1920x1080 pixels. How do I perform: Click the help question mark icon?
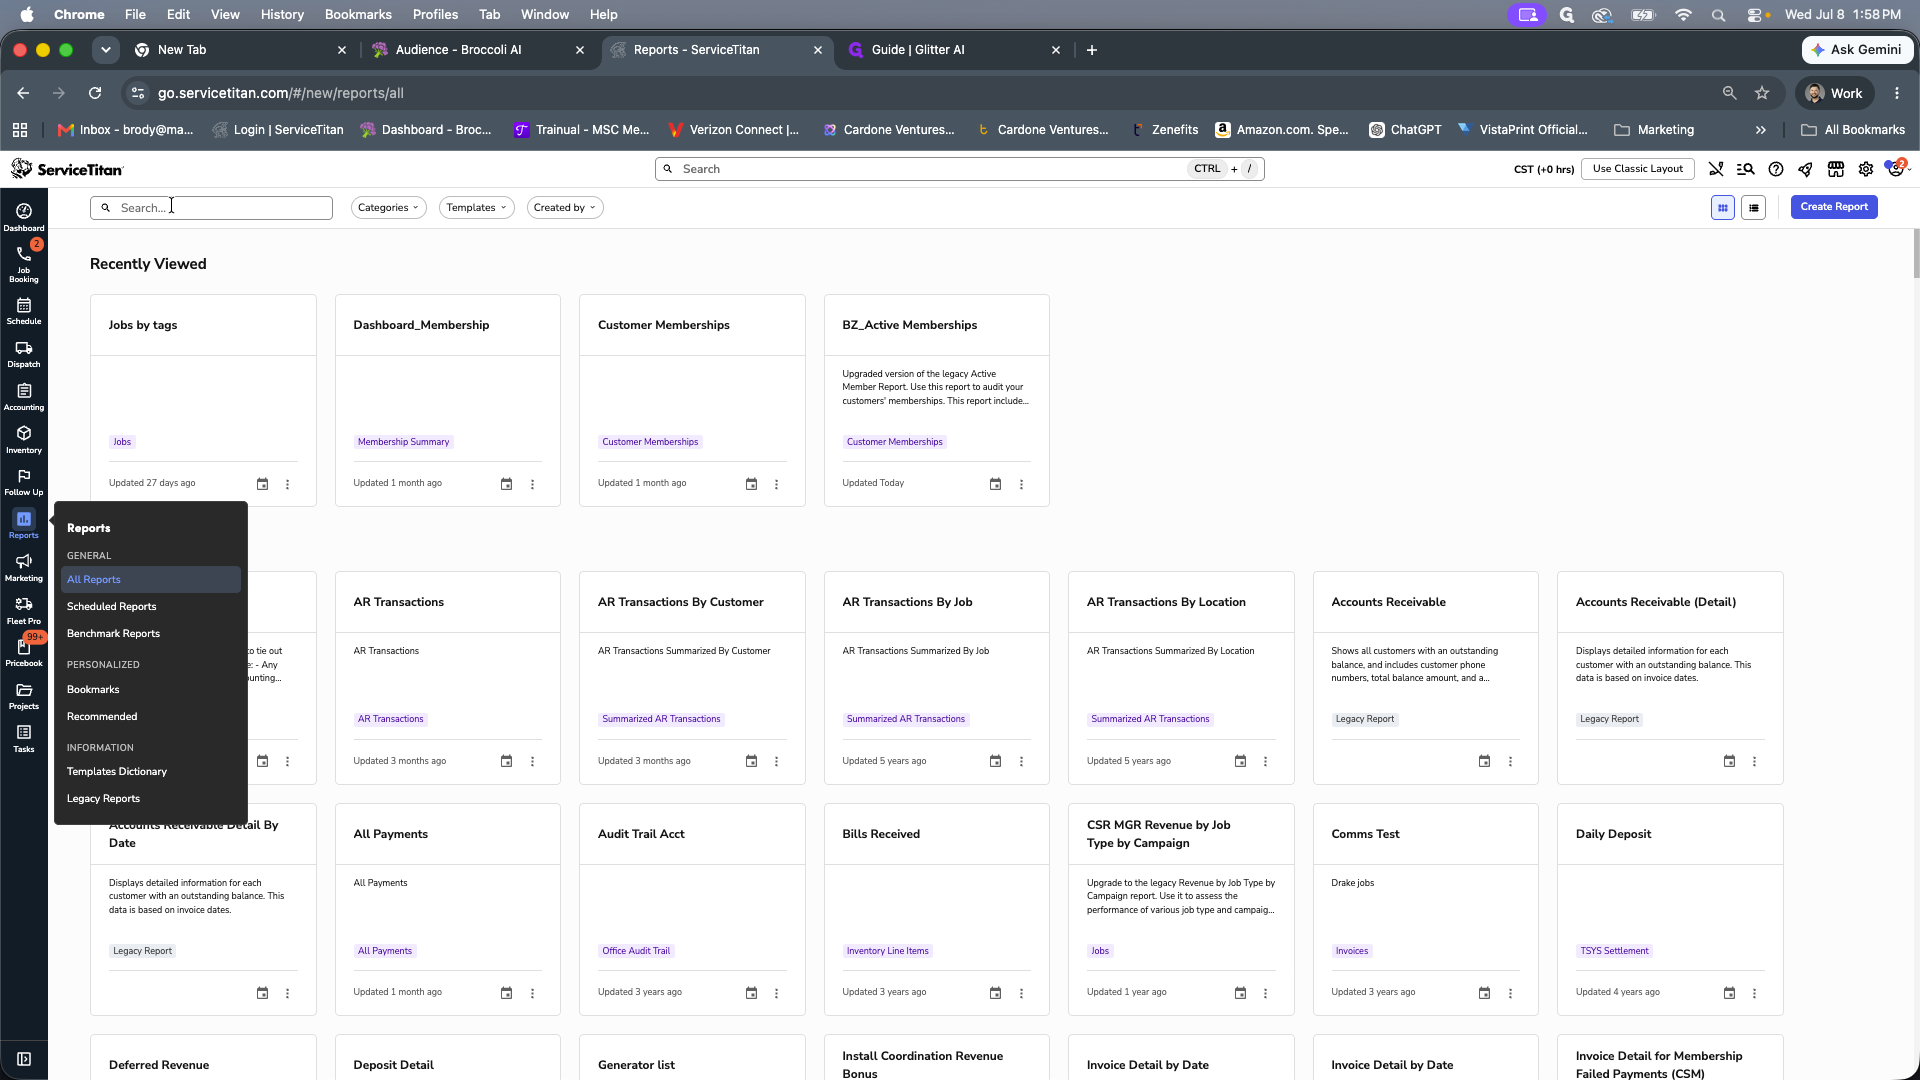tap(1776, 169)
